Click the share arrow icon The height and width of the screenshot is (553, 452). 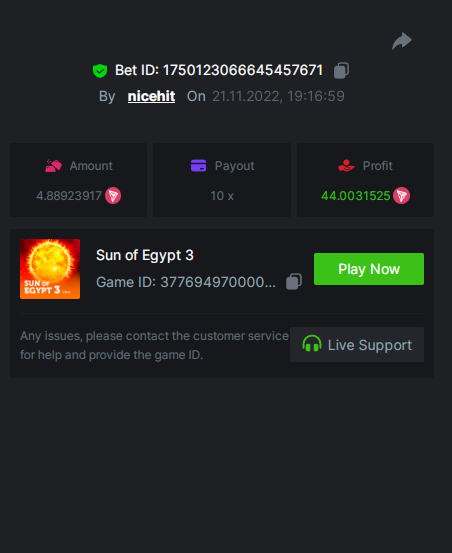pos(402,41)
